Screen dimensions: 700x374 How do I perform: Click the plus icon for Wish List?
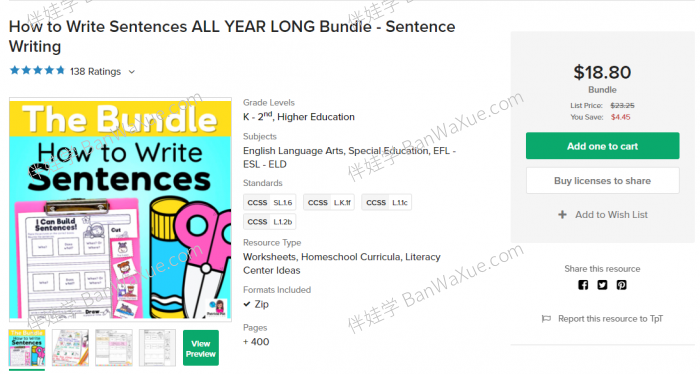click(x=562, y=215)
